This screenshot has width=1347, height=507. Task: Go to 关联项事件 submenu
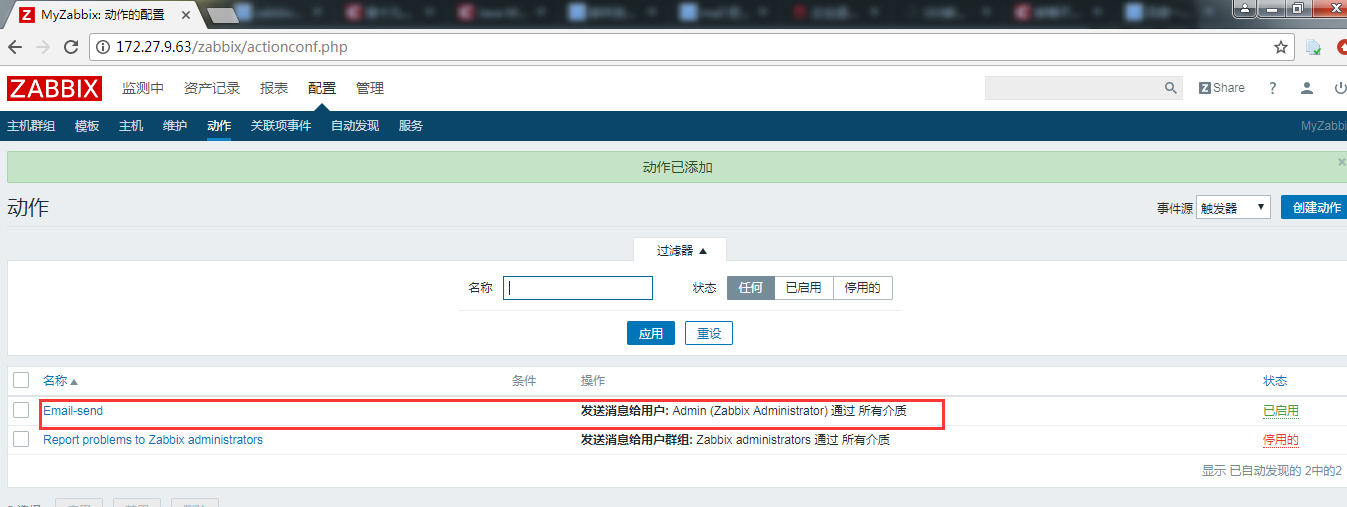pyautogui.click(x=281, y=126)
